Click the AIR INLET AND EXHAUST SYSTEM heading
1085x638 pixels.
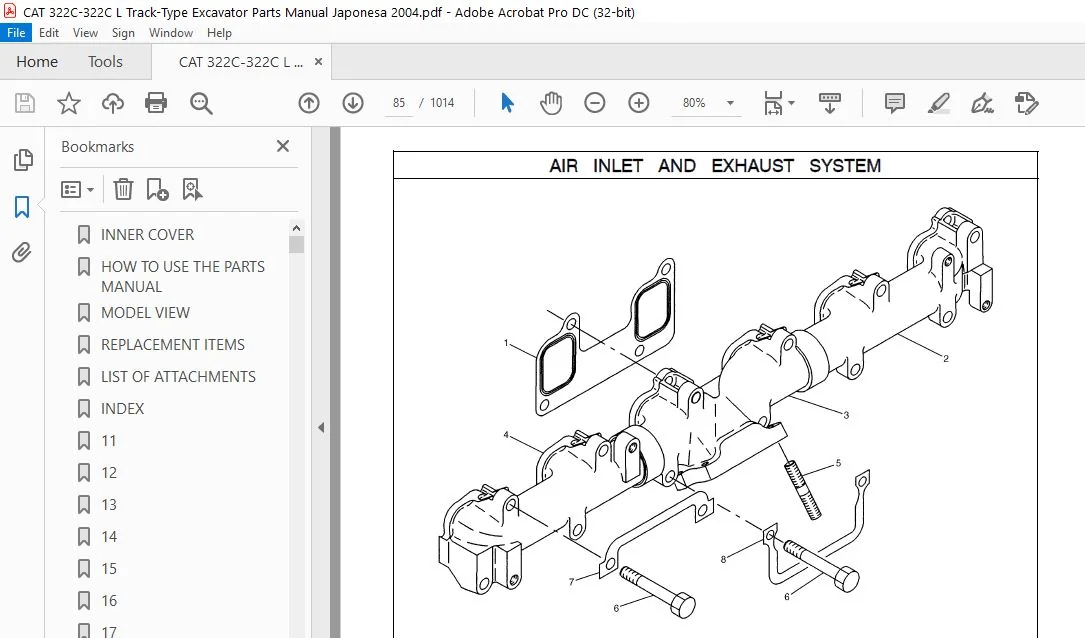point(715,166)
